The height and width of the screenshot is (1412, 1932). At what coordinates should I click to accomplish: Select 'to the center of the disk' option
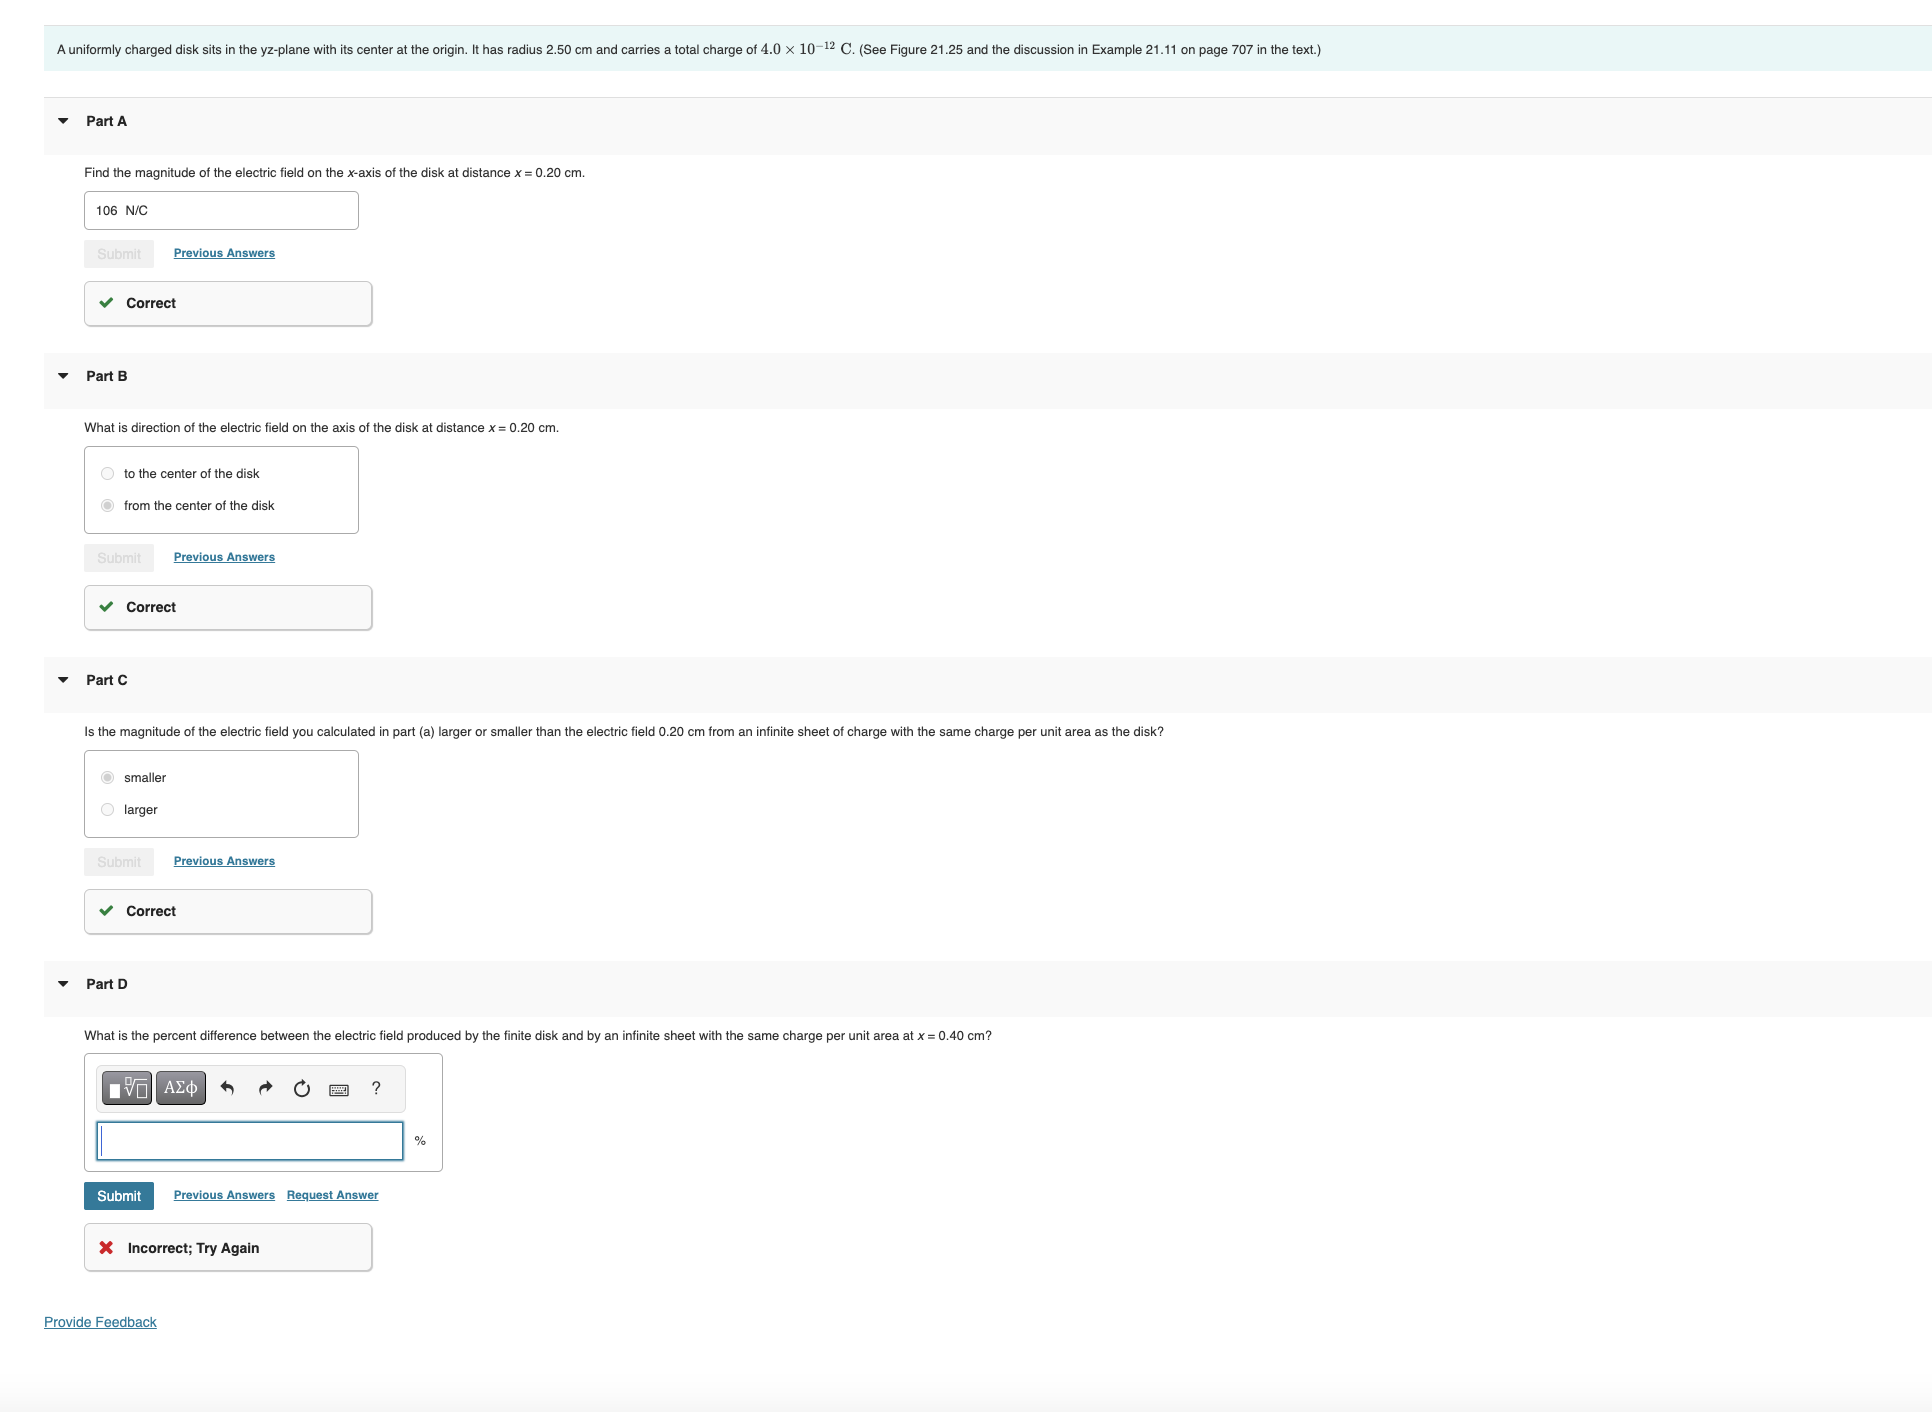coord(108,474)
